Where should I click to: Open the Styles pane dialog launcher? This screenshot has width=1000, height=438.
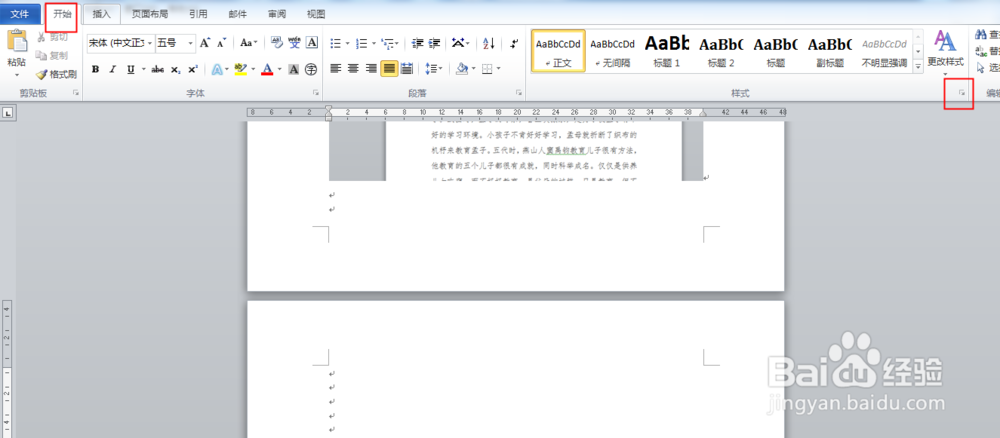(x=962, y=93)
